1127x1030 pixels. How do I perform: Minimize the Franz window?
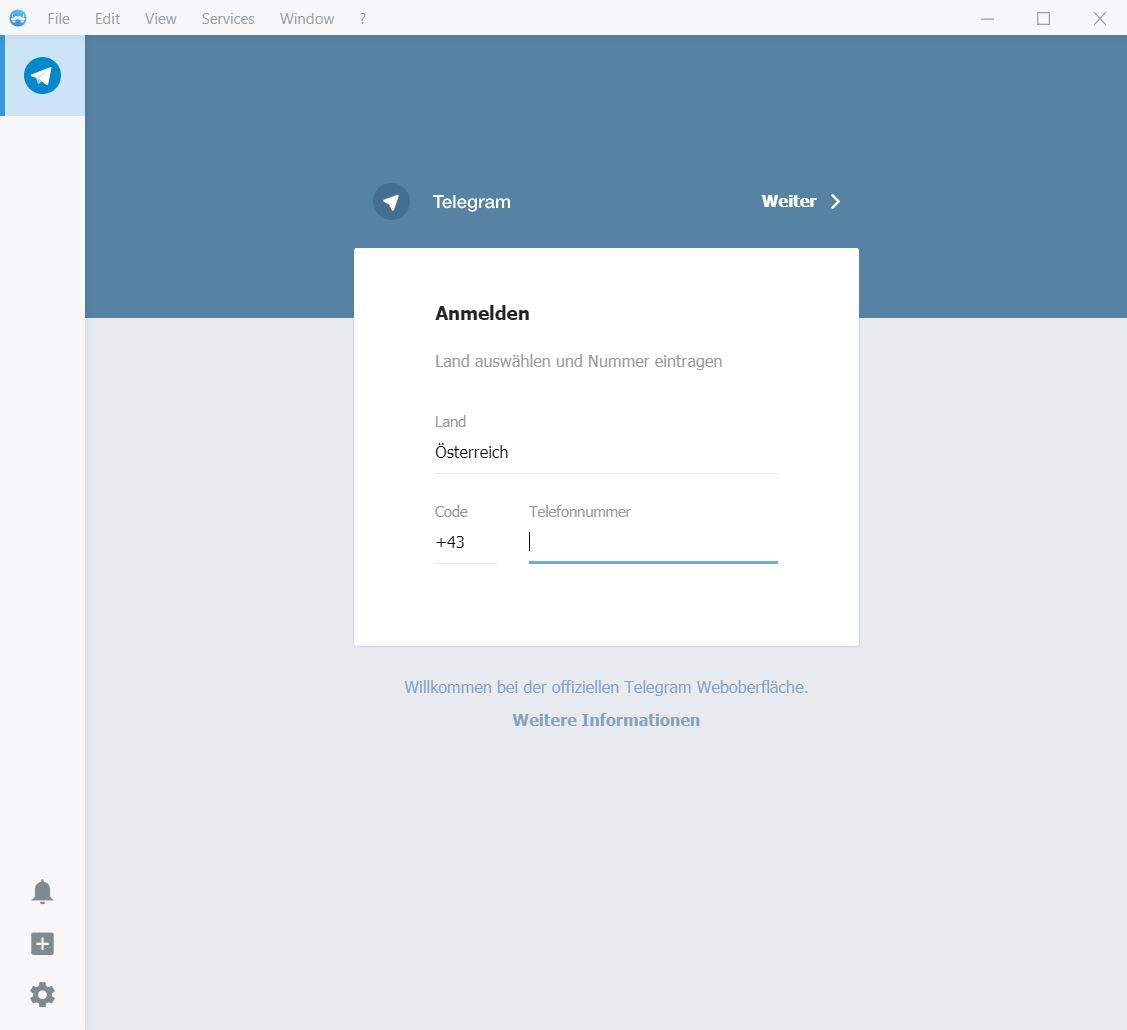click(x=988, y=19)
